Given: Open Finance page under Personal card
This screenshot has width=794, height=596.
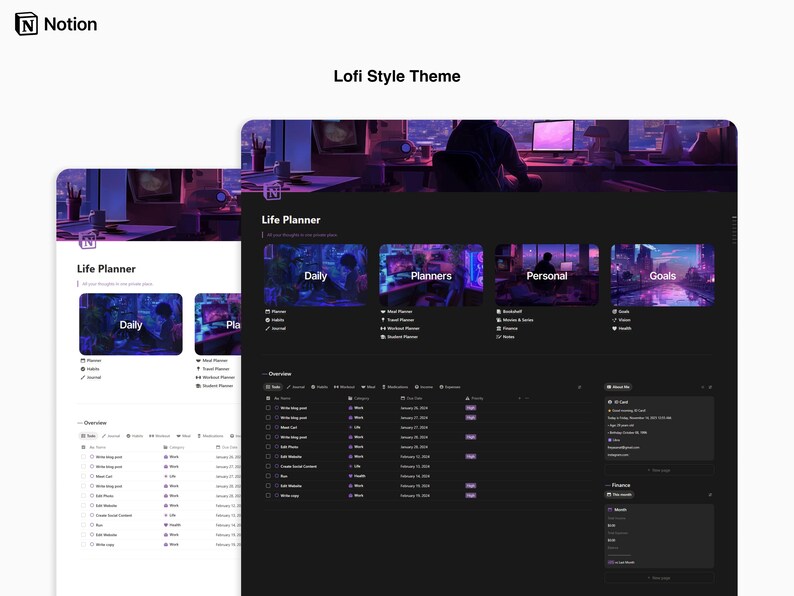Looking at the screenshot, I should 507,329.
